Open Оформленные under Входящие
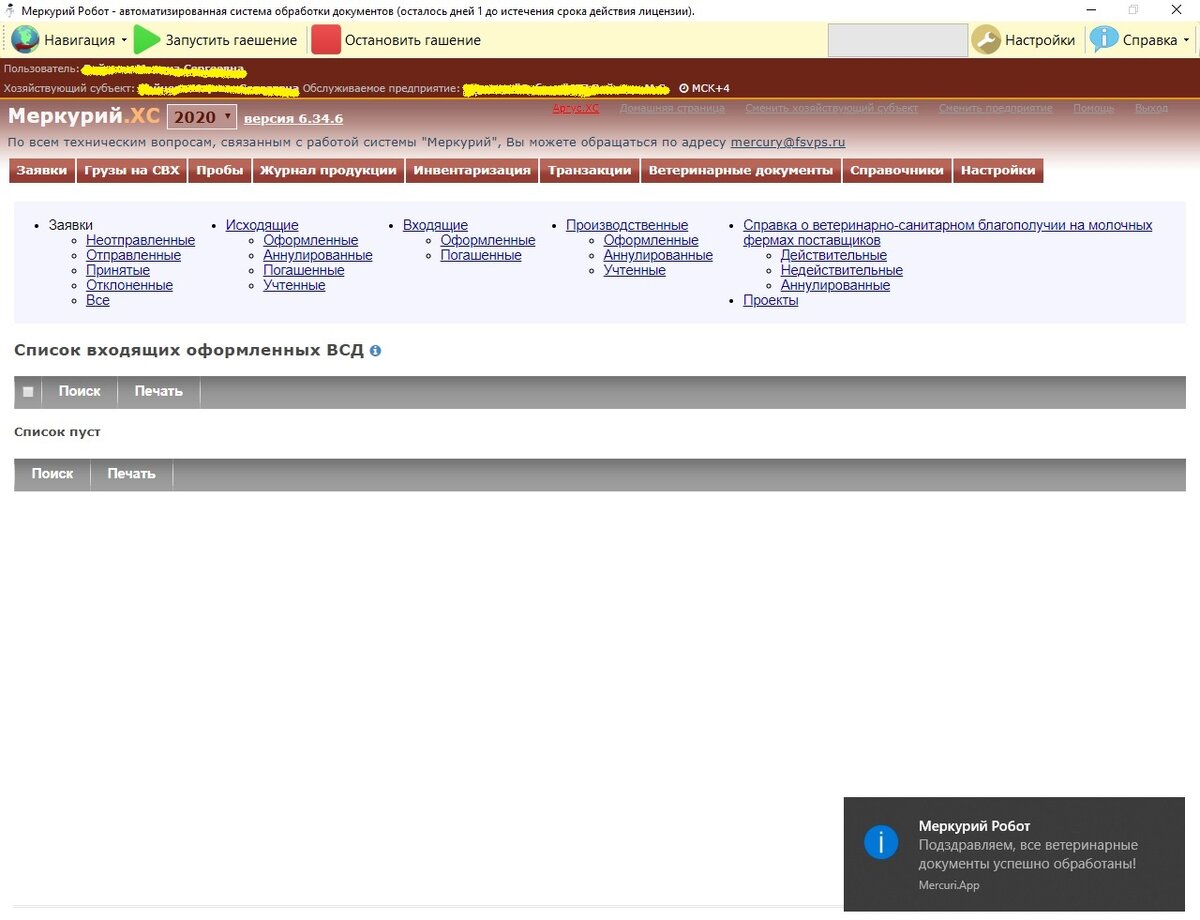This screenshot has height=920, width=1200. (x=488, y=240)
